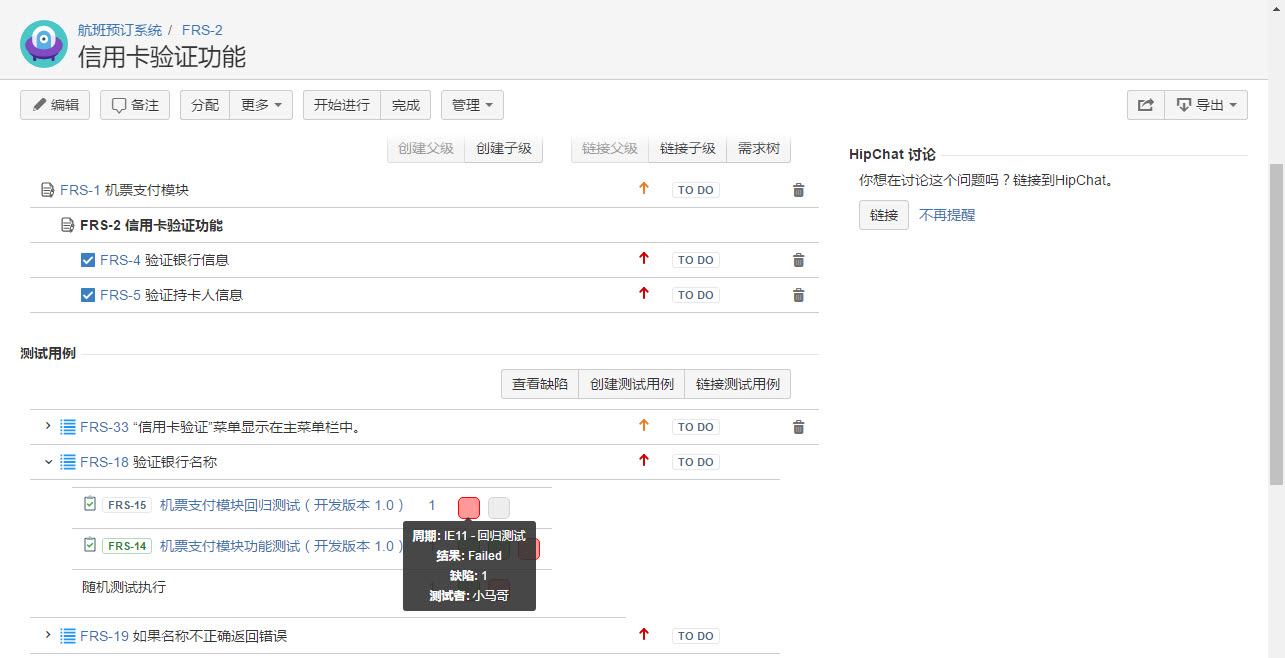Click the FRS-33 test case list icon
Image resolution: width=1285 pixels, height=658 pixels.
68,427
